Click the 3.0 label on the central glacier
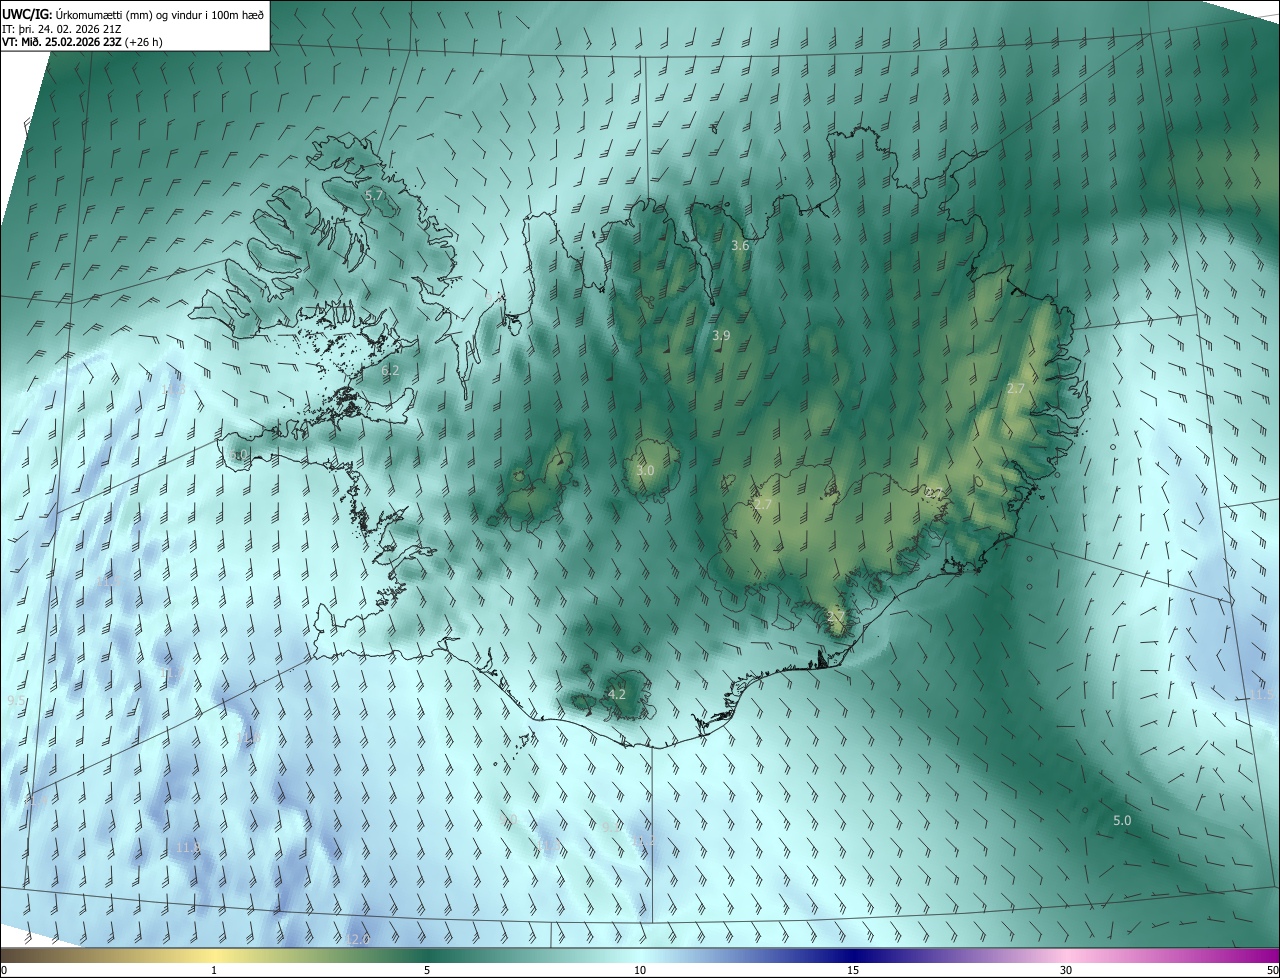This screenshot has width=1280, height=978. [645, 470]
